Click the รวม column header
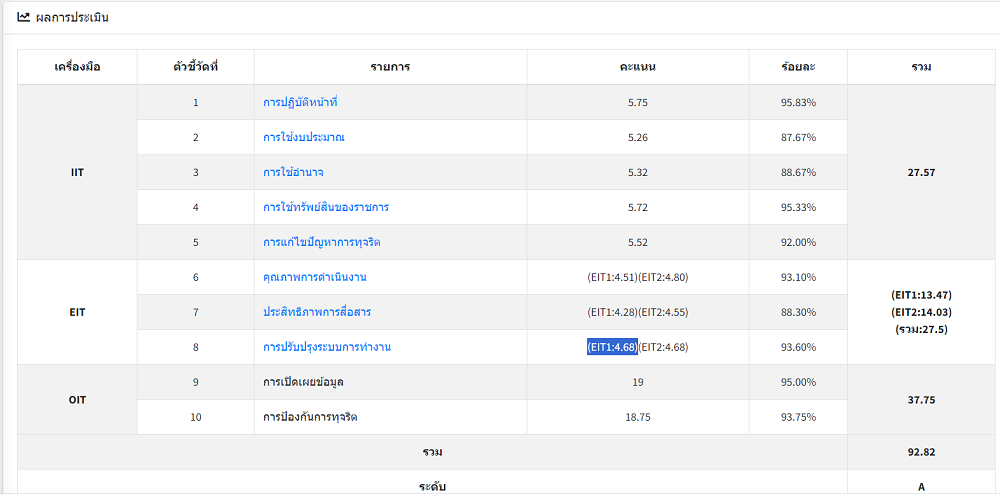Image resolution: width=1000 pixels, height=495 pixels. 922,67
